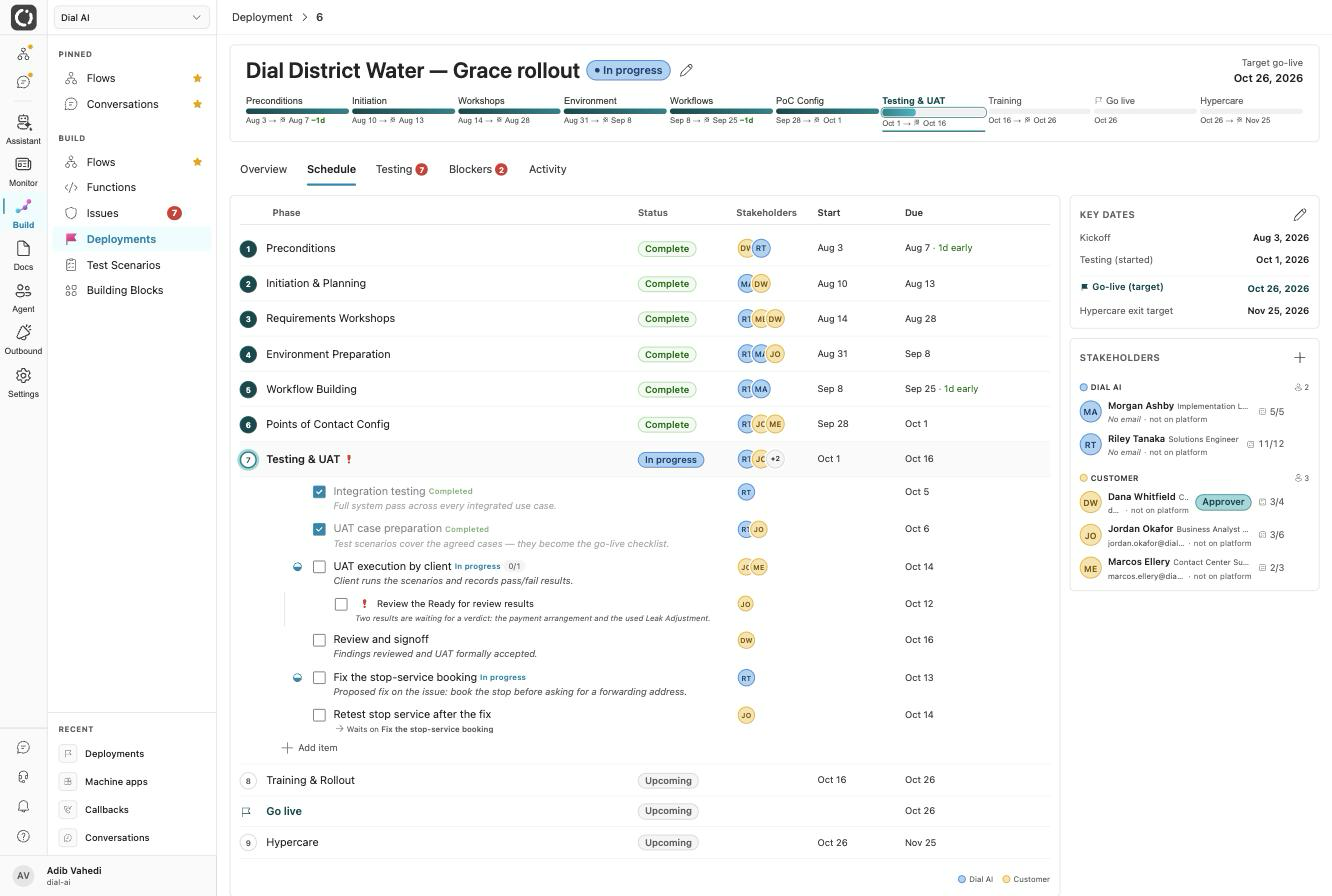The height and width of the screenshot is (896, 1332).
Task: Uncheck the Integration testing item
Action: (319, 492)
